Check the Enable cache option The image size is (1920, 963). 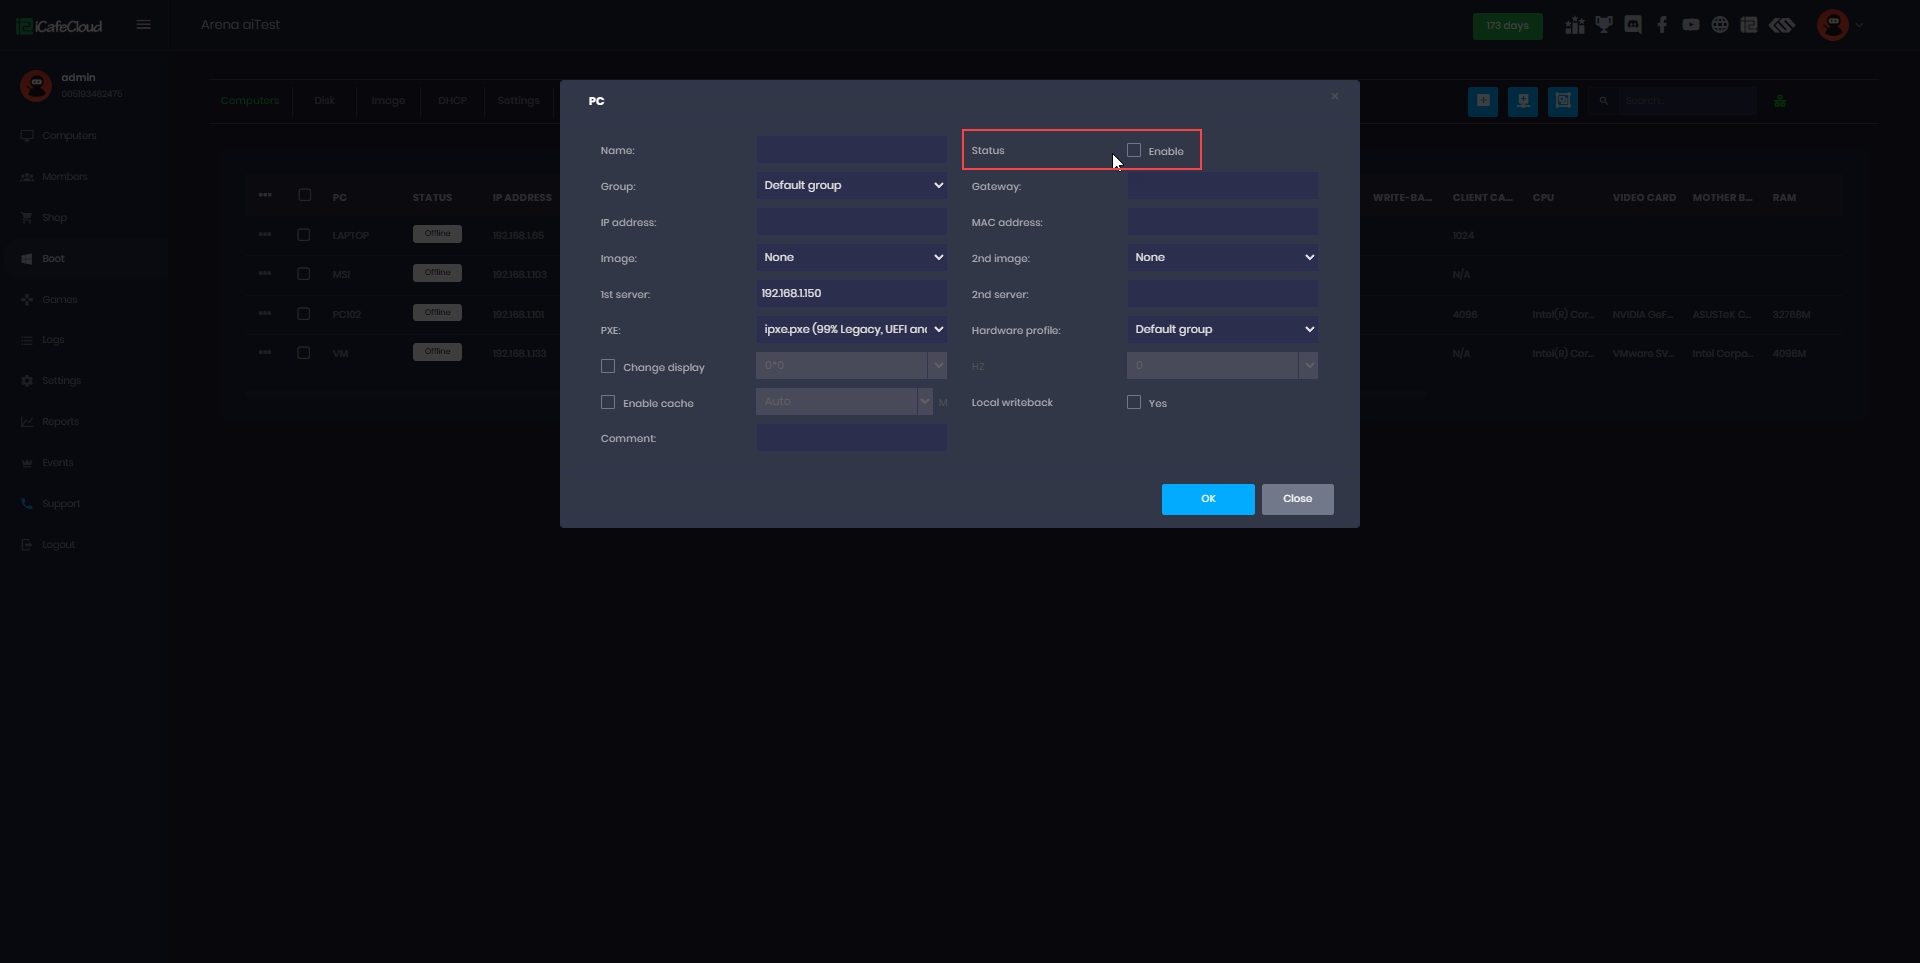(609, 402)
